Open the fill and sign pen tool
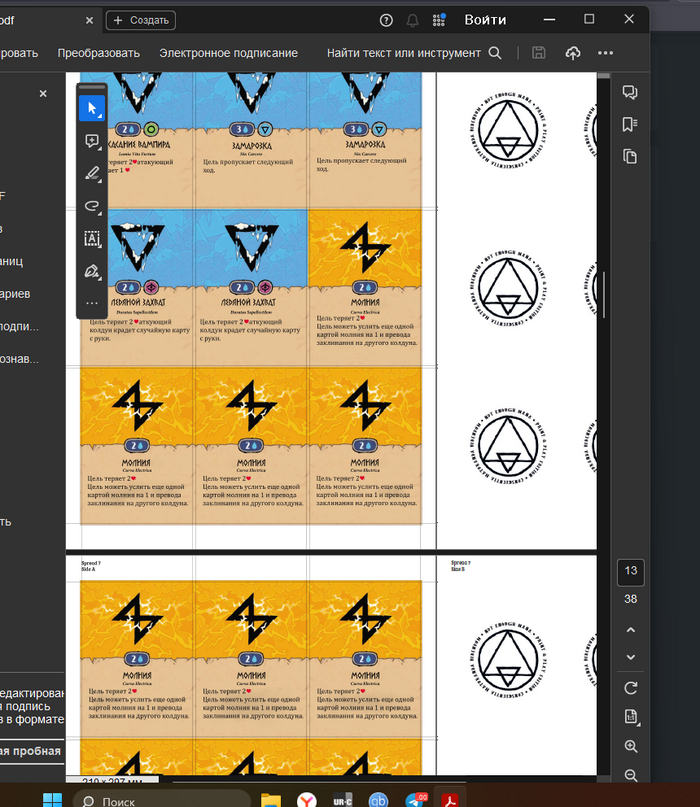This screenshot has width=700, height=807. click(92, 271)
